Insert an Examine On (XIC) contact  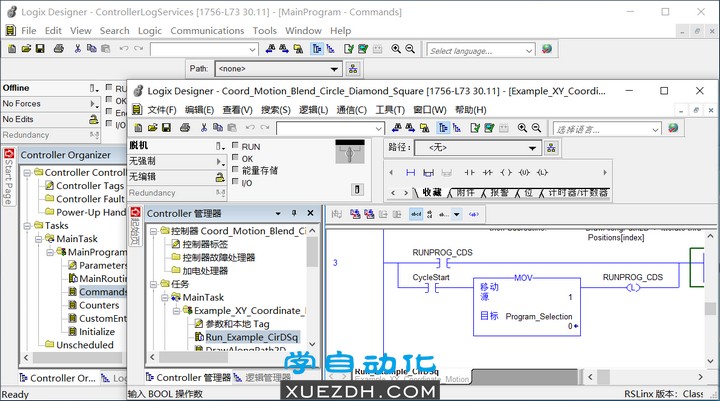(x=469, y=173)
